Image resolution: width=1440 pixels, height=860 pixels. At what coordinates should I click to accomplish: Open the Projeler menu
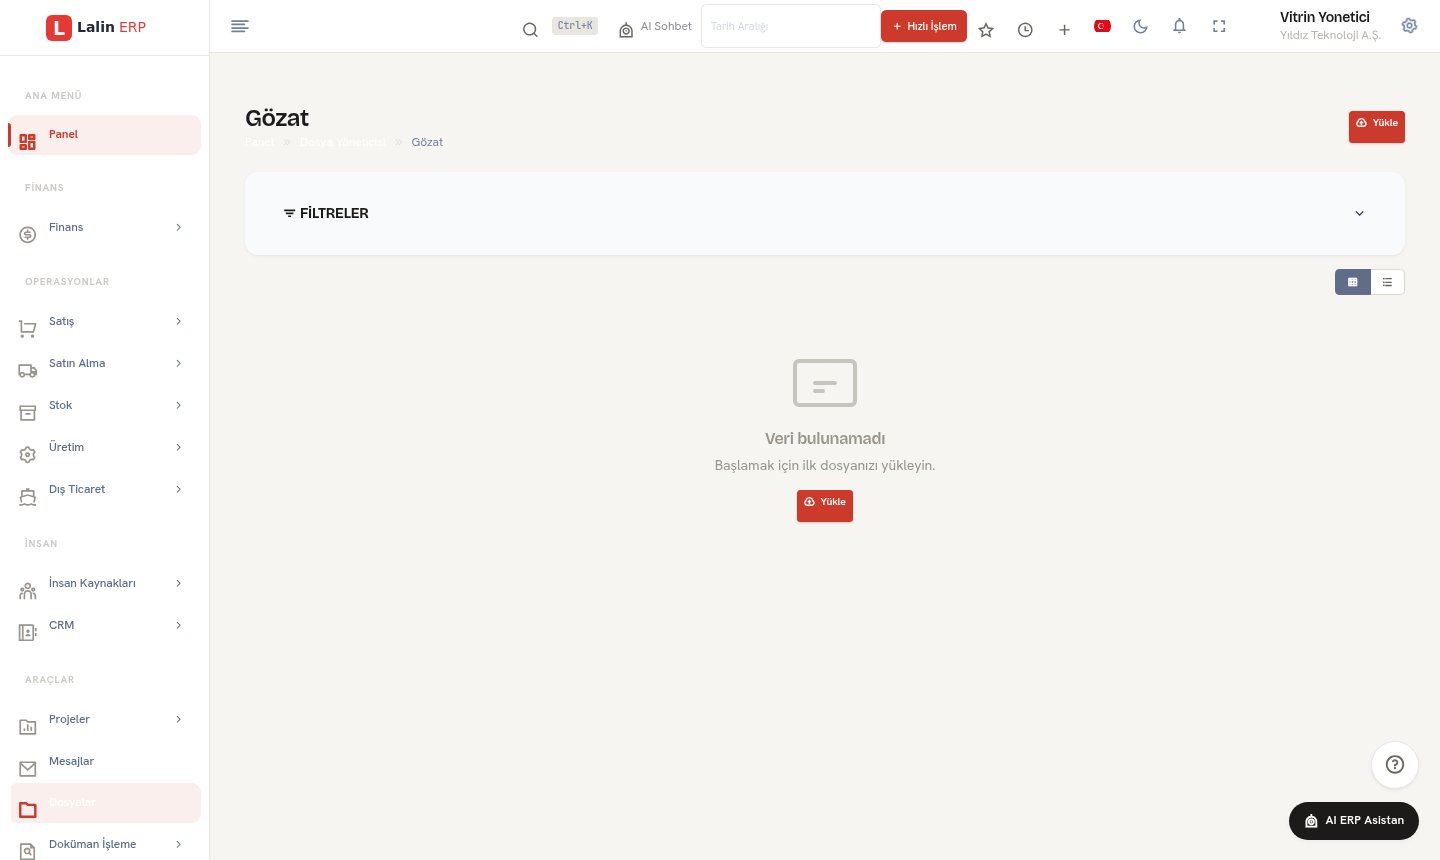click(x=105, y=720)
